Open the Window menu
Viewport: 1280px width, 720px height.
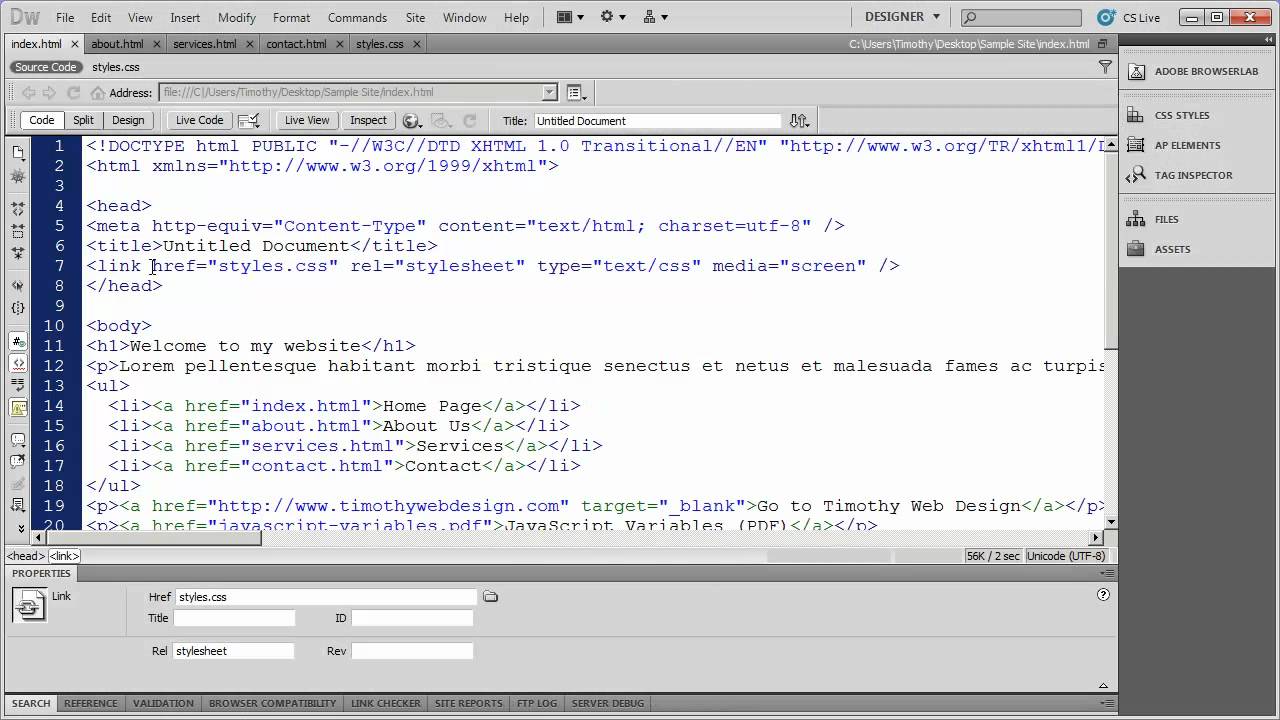click(464, 17)
